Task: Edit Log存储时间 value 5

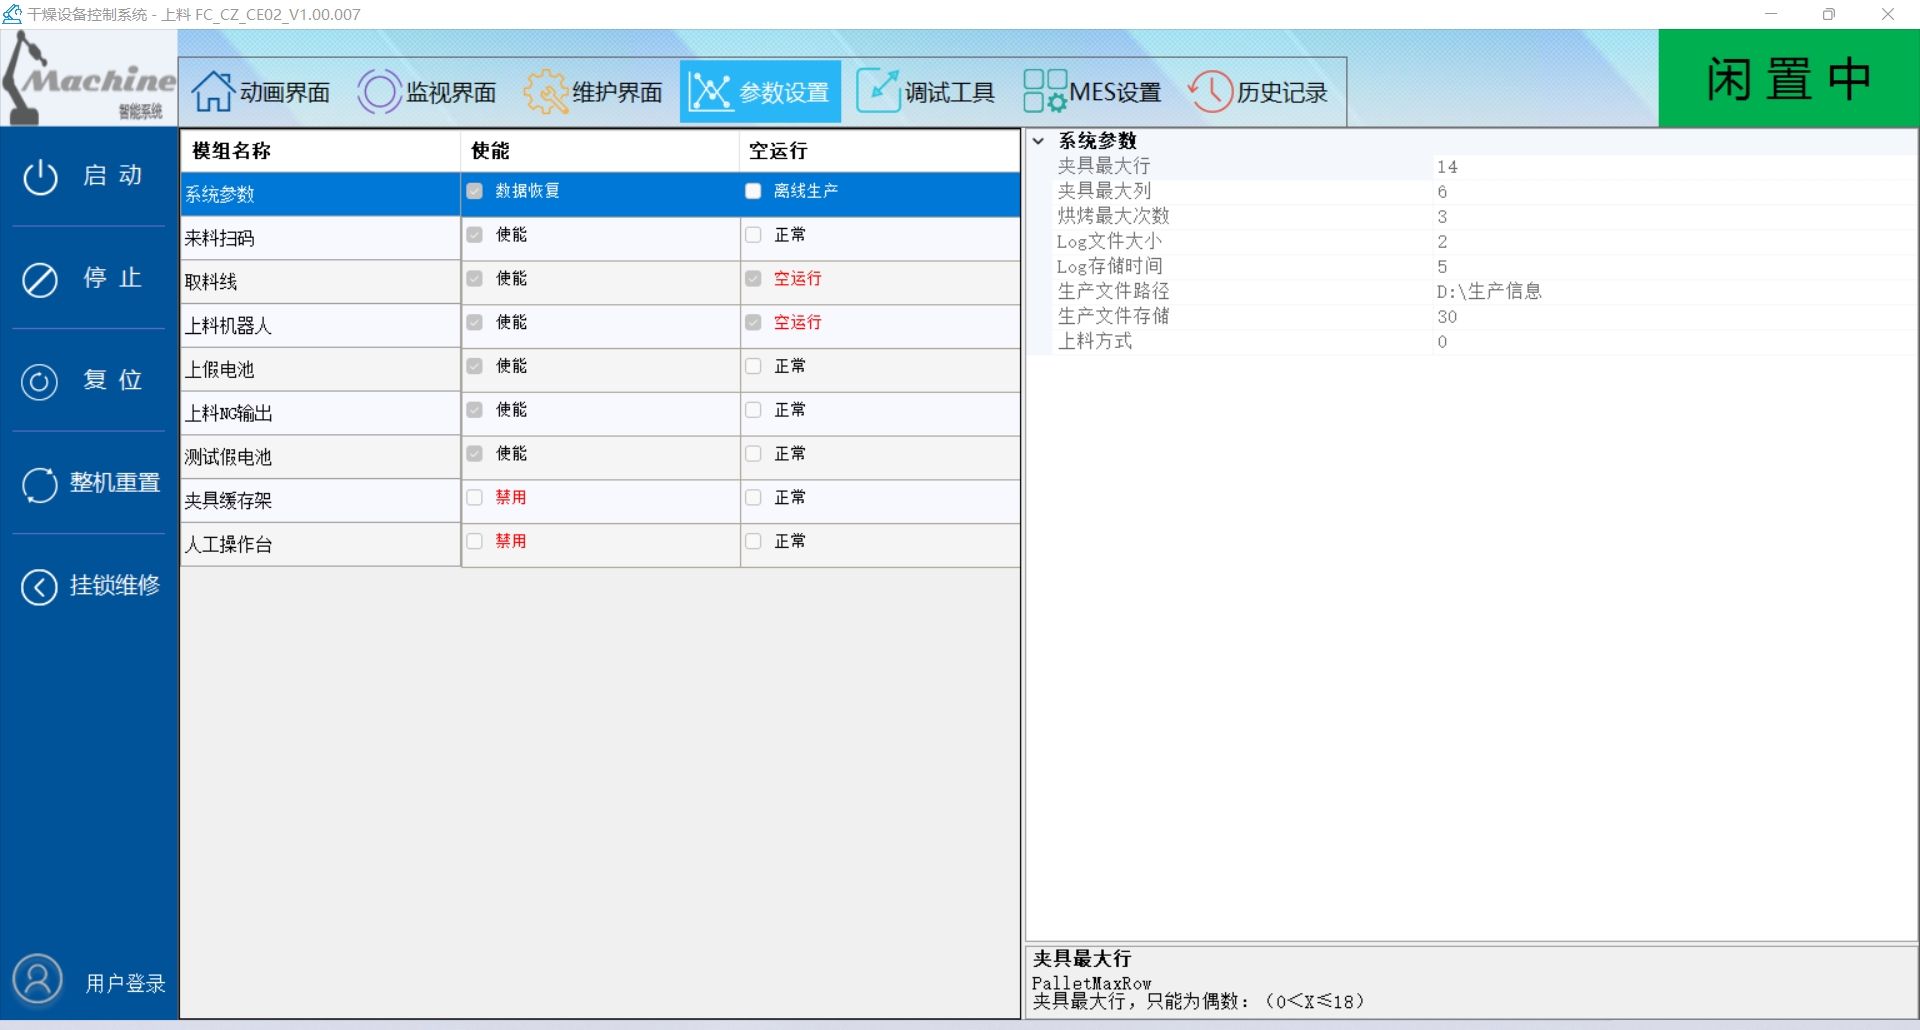Action: [x=1674, y=267]
